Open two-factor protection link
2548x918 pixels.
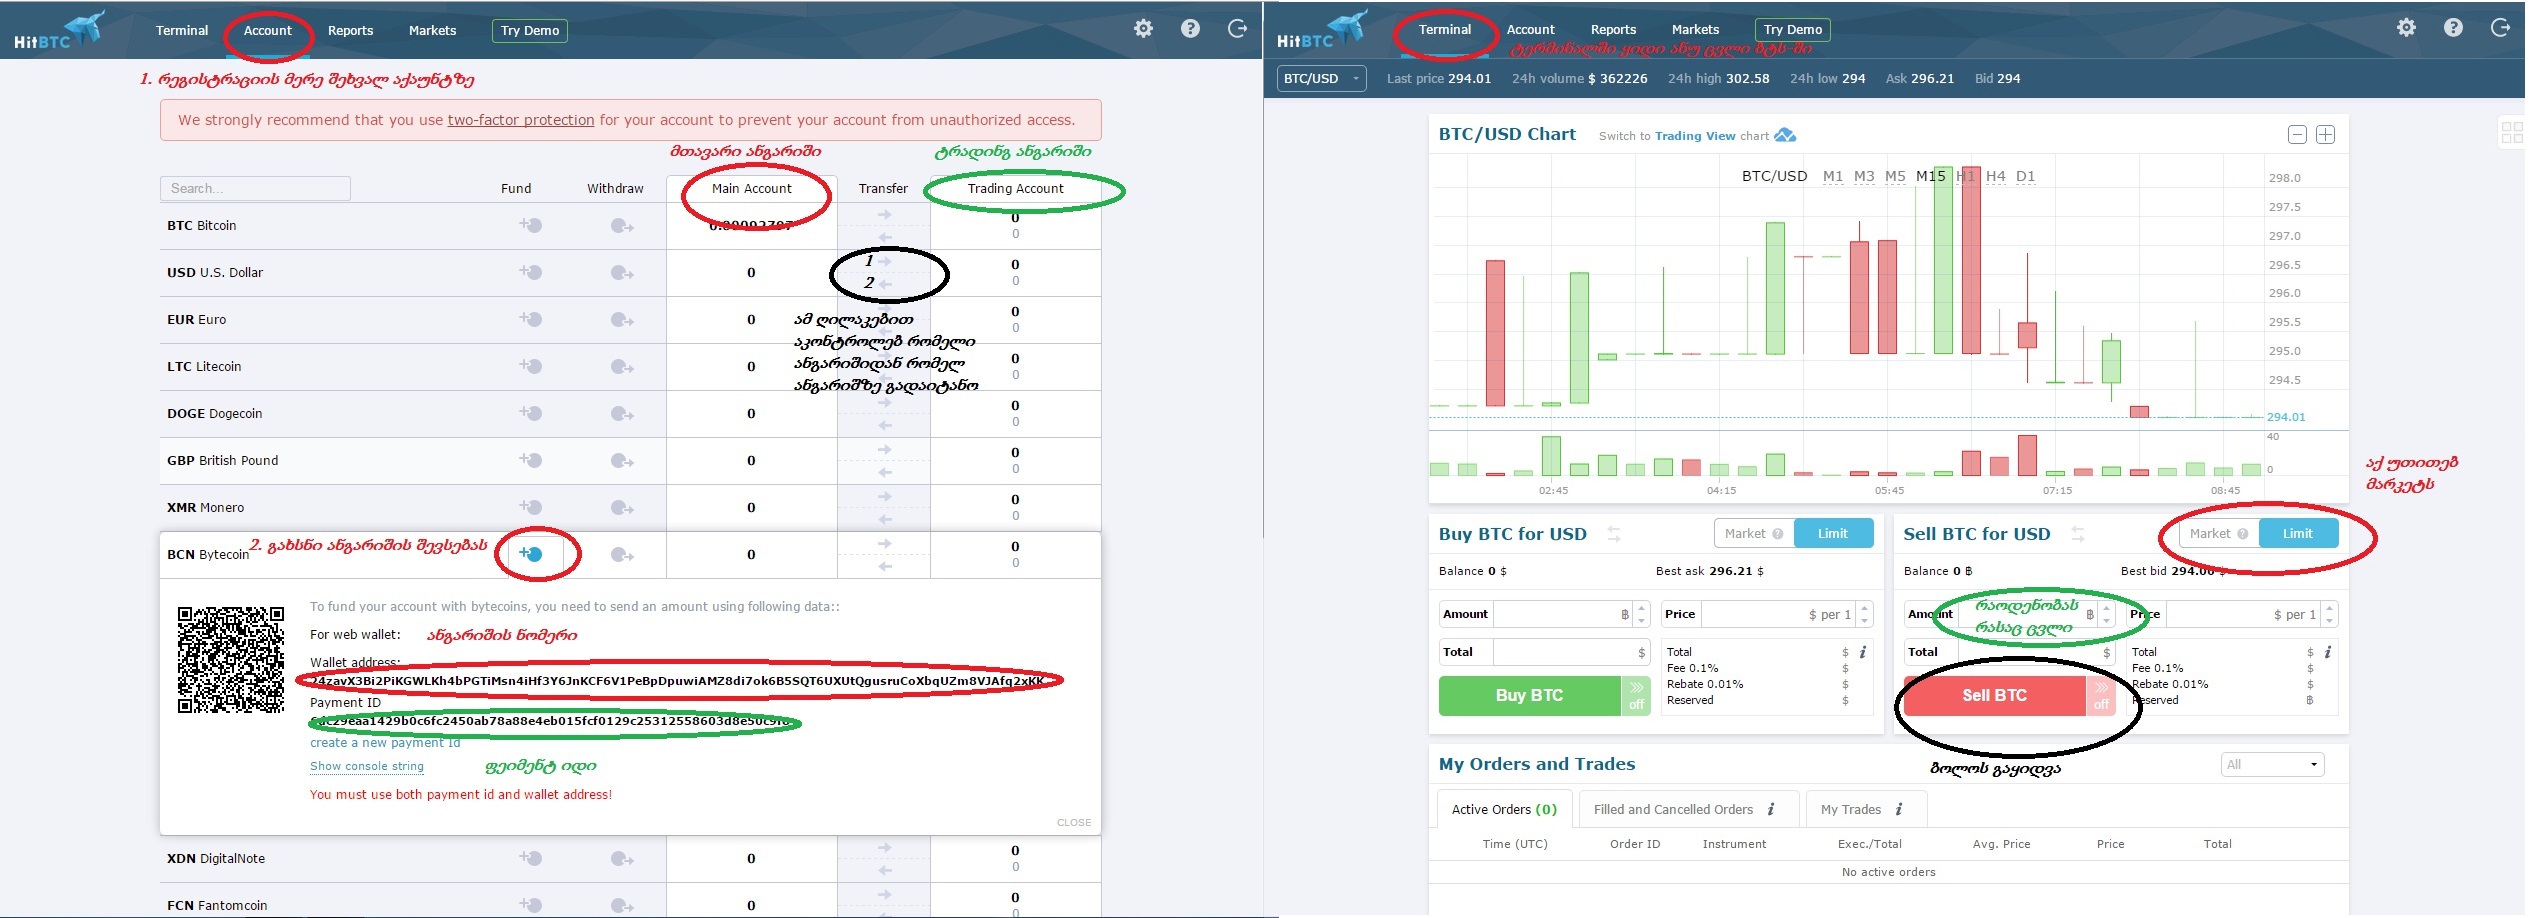(x=520, y=120)
